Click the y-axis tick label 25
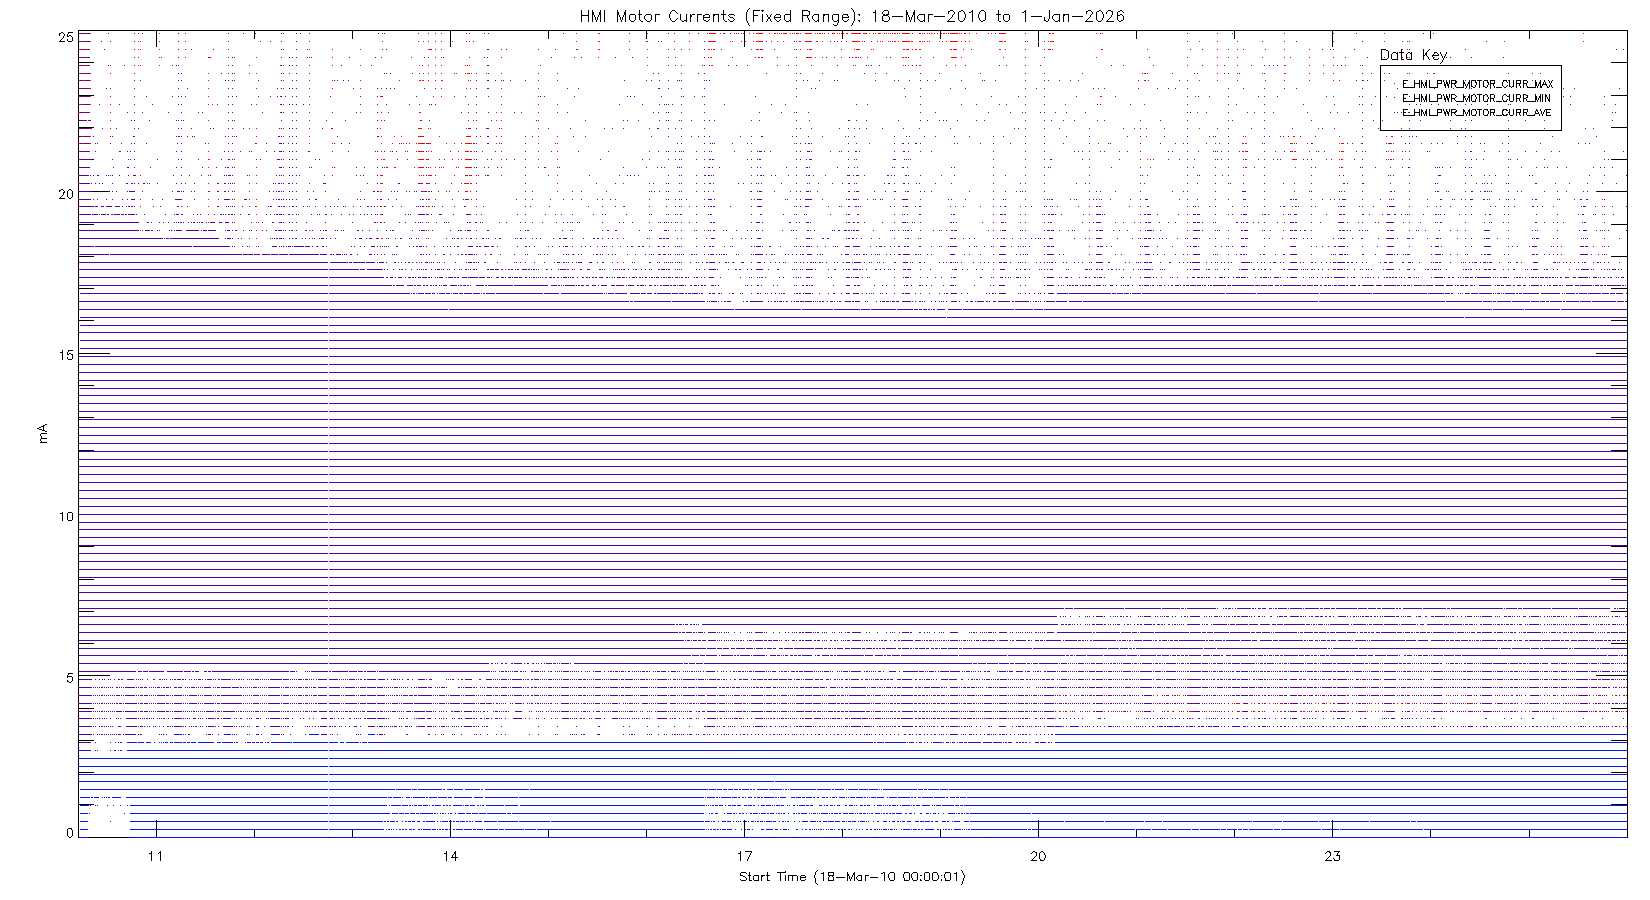The width and height of the screenshot is (1650, 900). (66, 37)
